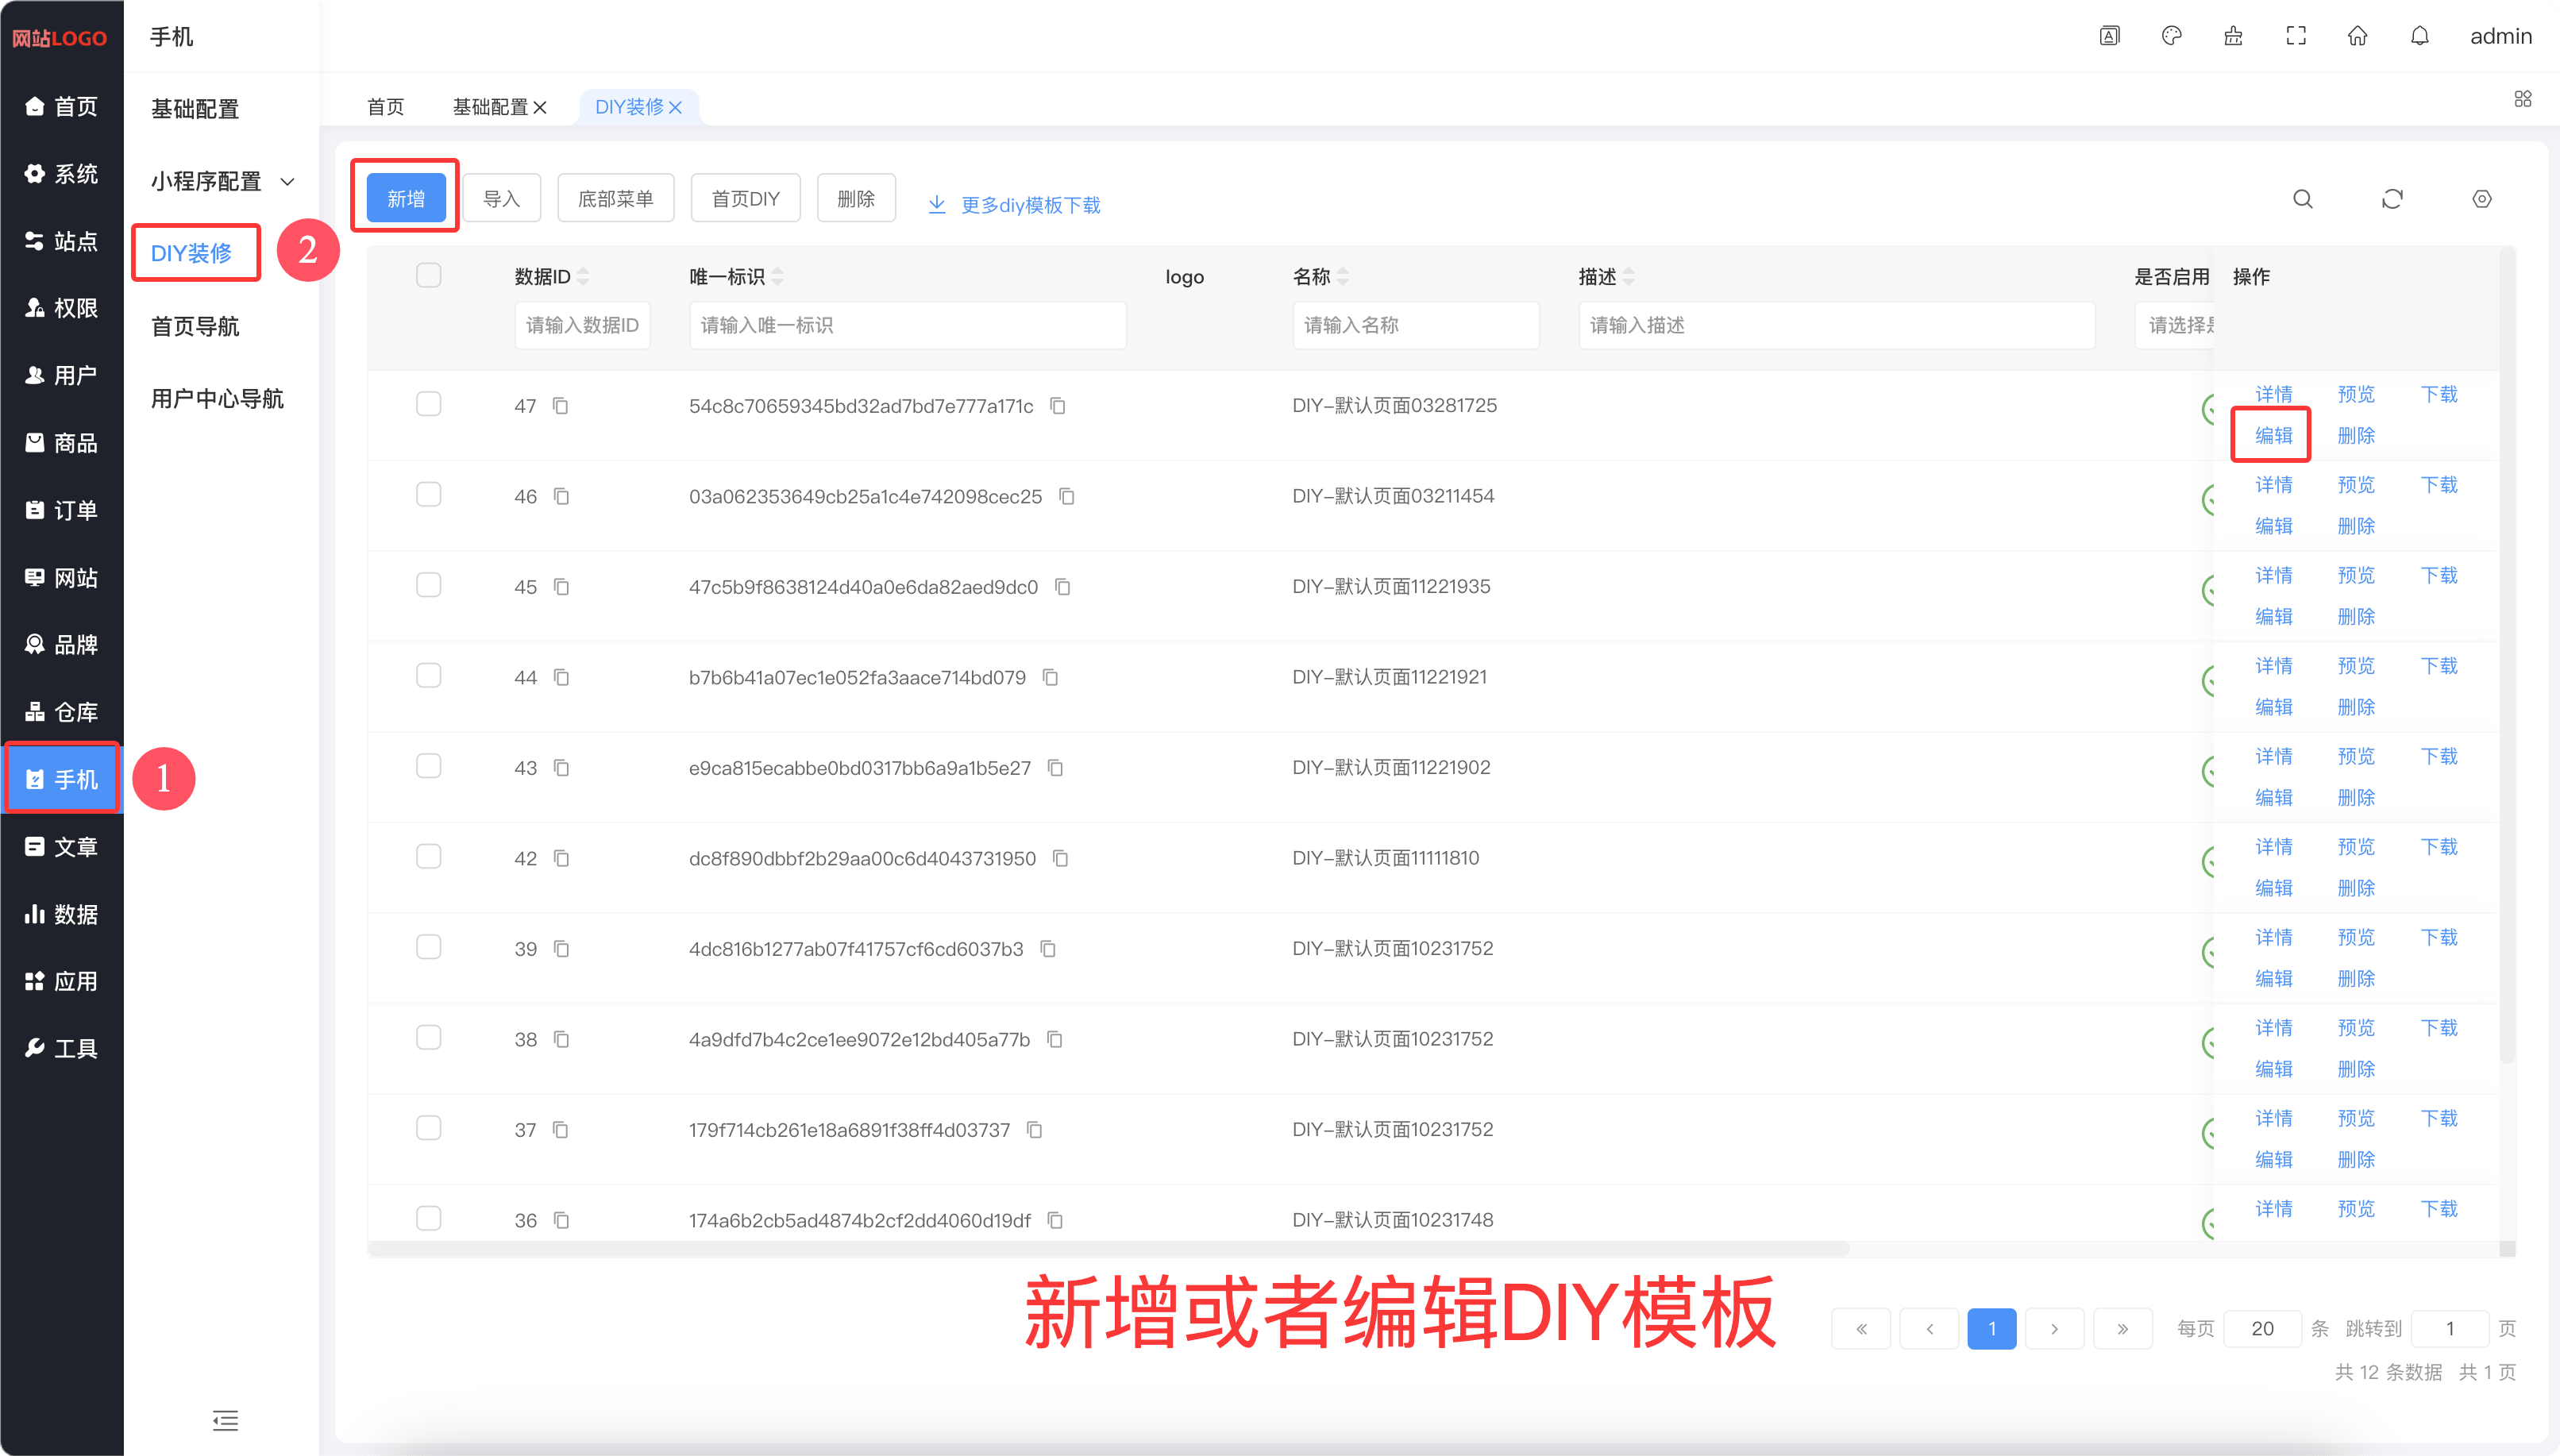The width and height of the screenshot is (2560, 1456).
Task: Click the vertical table scrollbar
Action: click(2507, 656)
